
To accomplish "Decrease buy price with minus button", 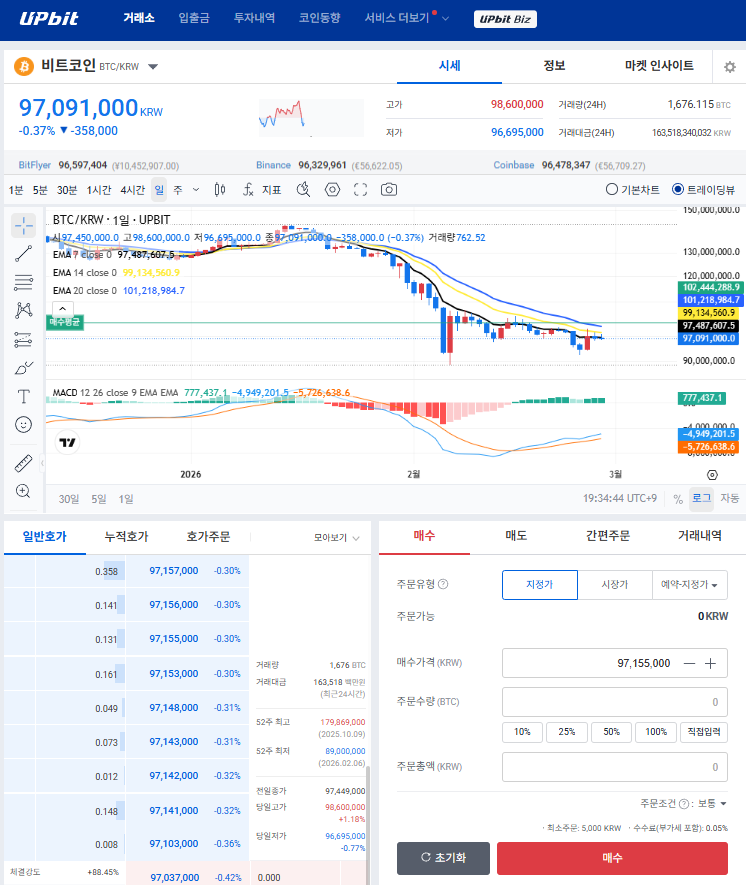I will [690, 663].
